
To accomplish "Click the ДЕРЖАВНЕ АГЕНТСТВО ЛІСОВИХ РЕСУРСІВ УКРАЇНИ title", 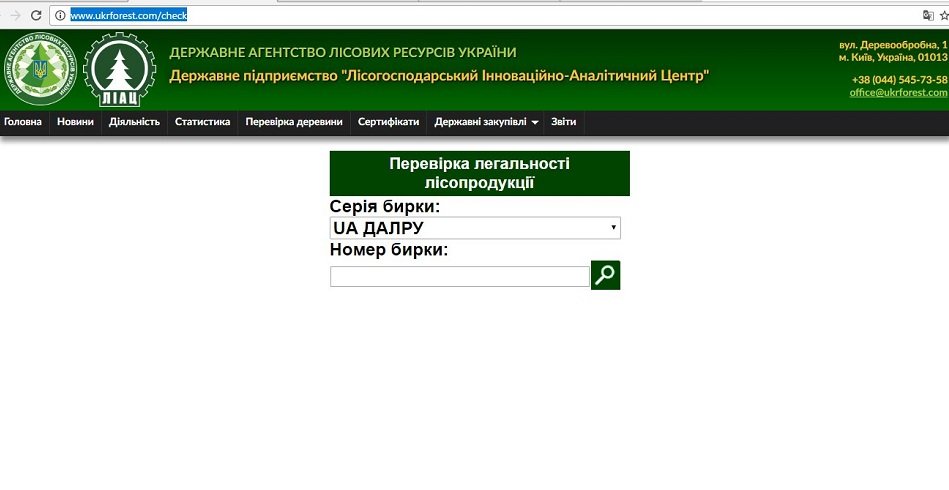I will (343, 53).
